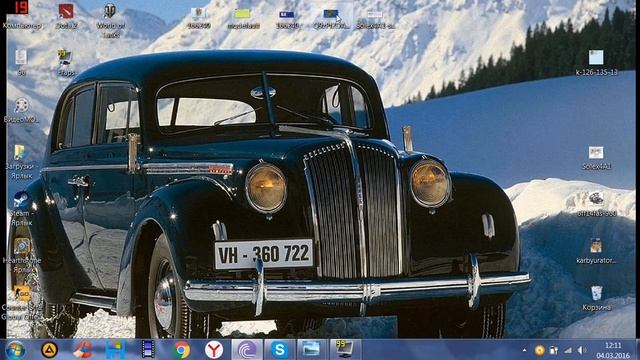Switch to the BitTorrent taskbar window
Image resolution: width=640 pixels, height=360 pixels.
247,350
